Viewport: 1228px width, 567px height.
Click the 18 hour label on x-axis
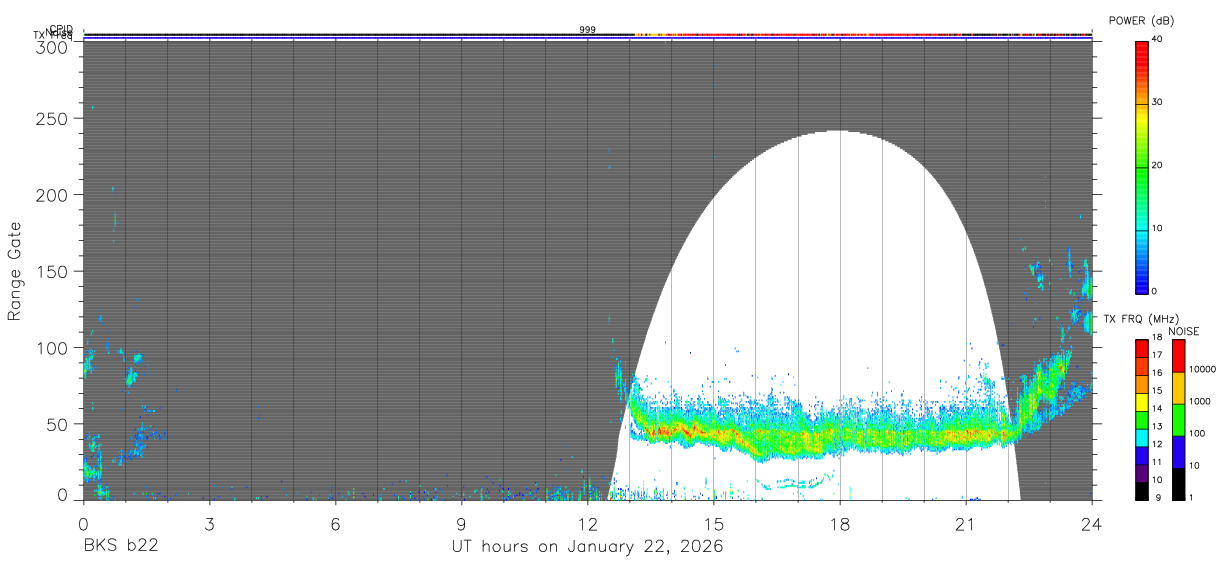[x=839, y=524]
